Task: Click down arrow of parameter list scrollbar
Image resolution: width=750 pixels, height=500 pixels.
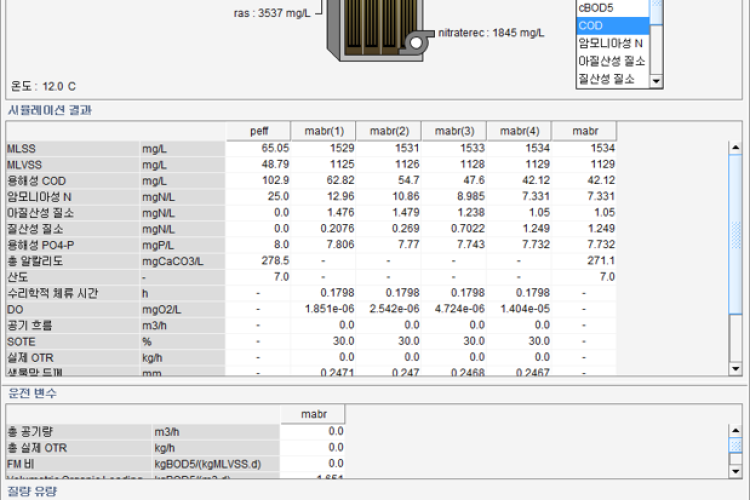Action: [x=656, y=81]
